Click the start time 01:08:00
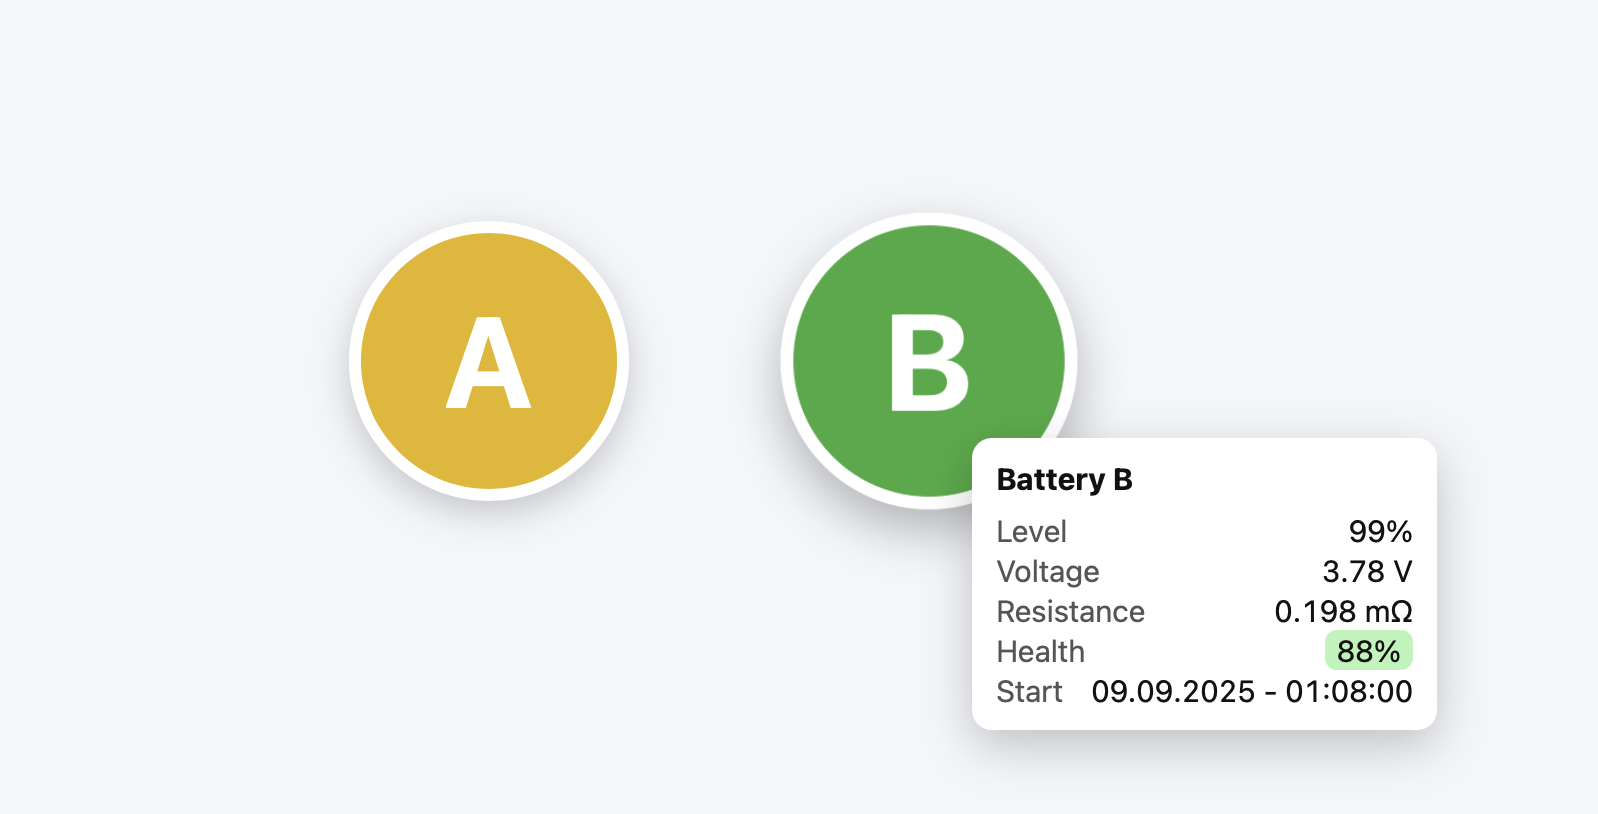This screenshot has width=1598, height=814. tap(1349, 692)
